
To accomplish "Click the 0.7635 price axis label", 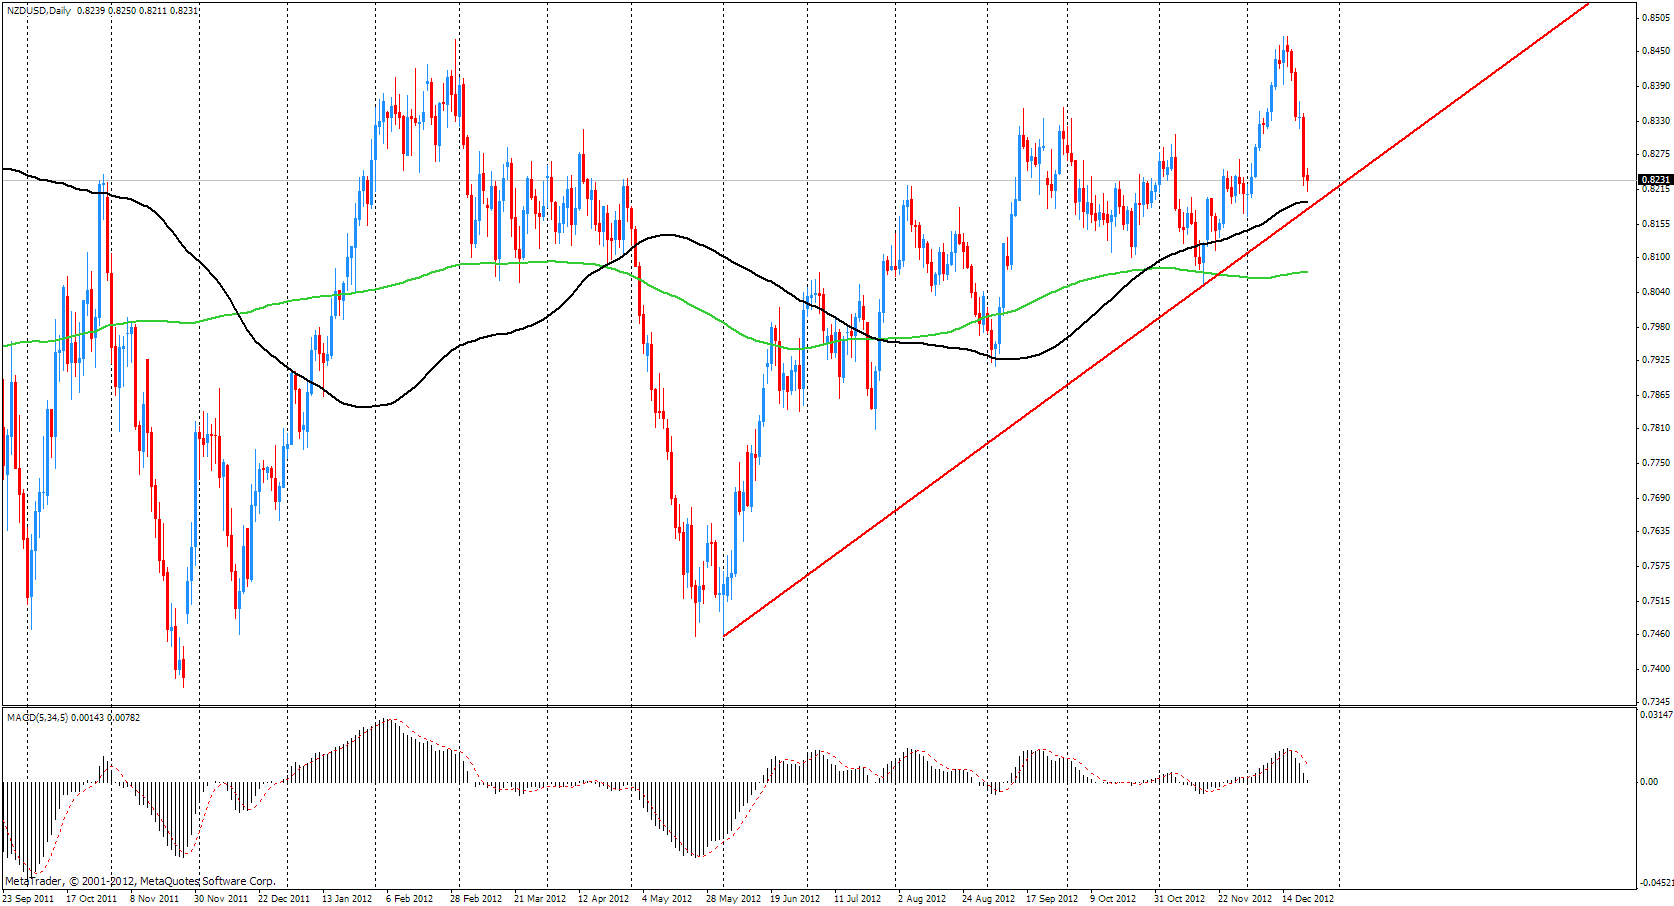I will point(1656,531).
